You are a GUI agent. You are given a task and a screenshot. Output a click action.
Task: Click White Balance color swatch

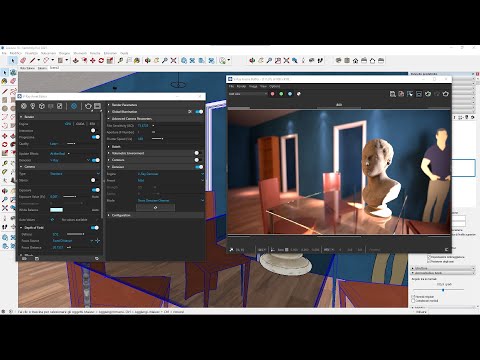(x=56, y=210)
